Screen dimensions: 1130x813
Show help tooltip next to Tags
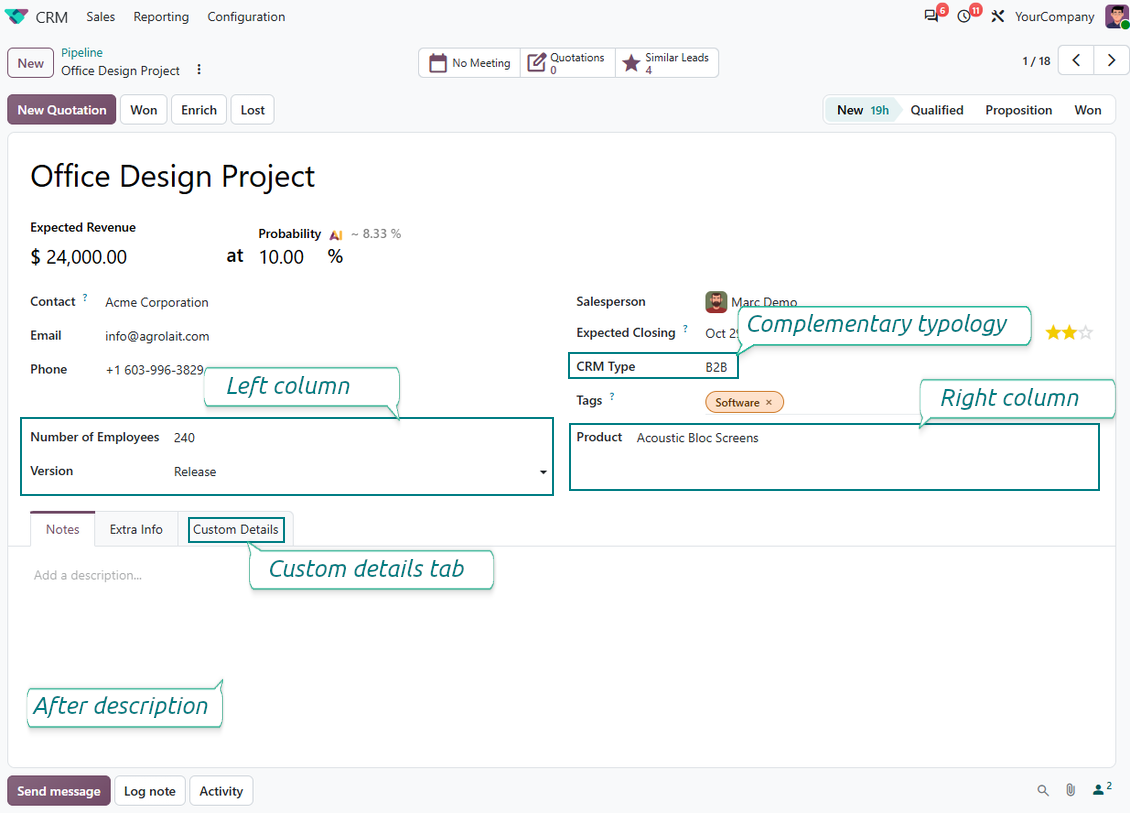click(612, 396)
